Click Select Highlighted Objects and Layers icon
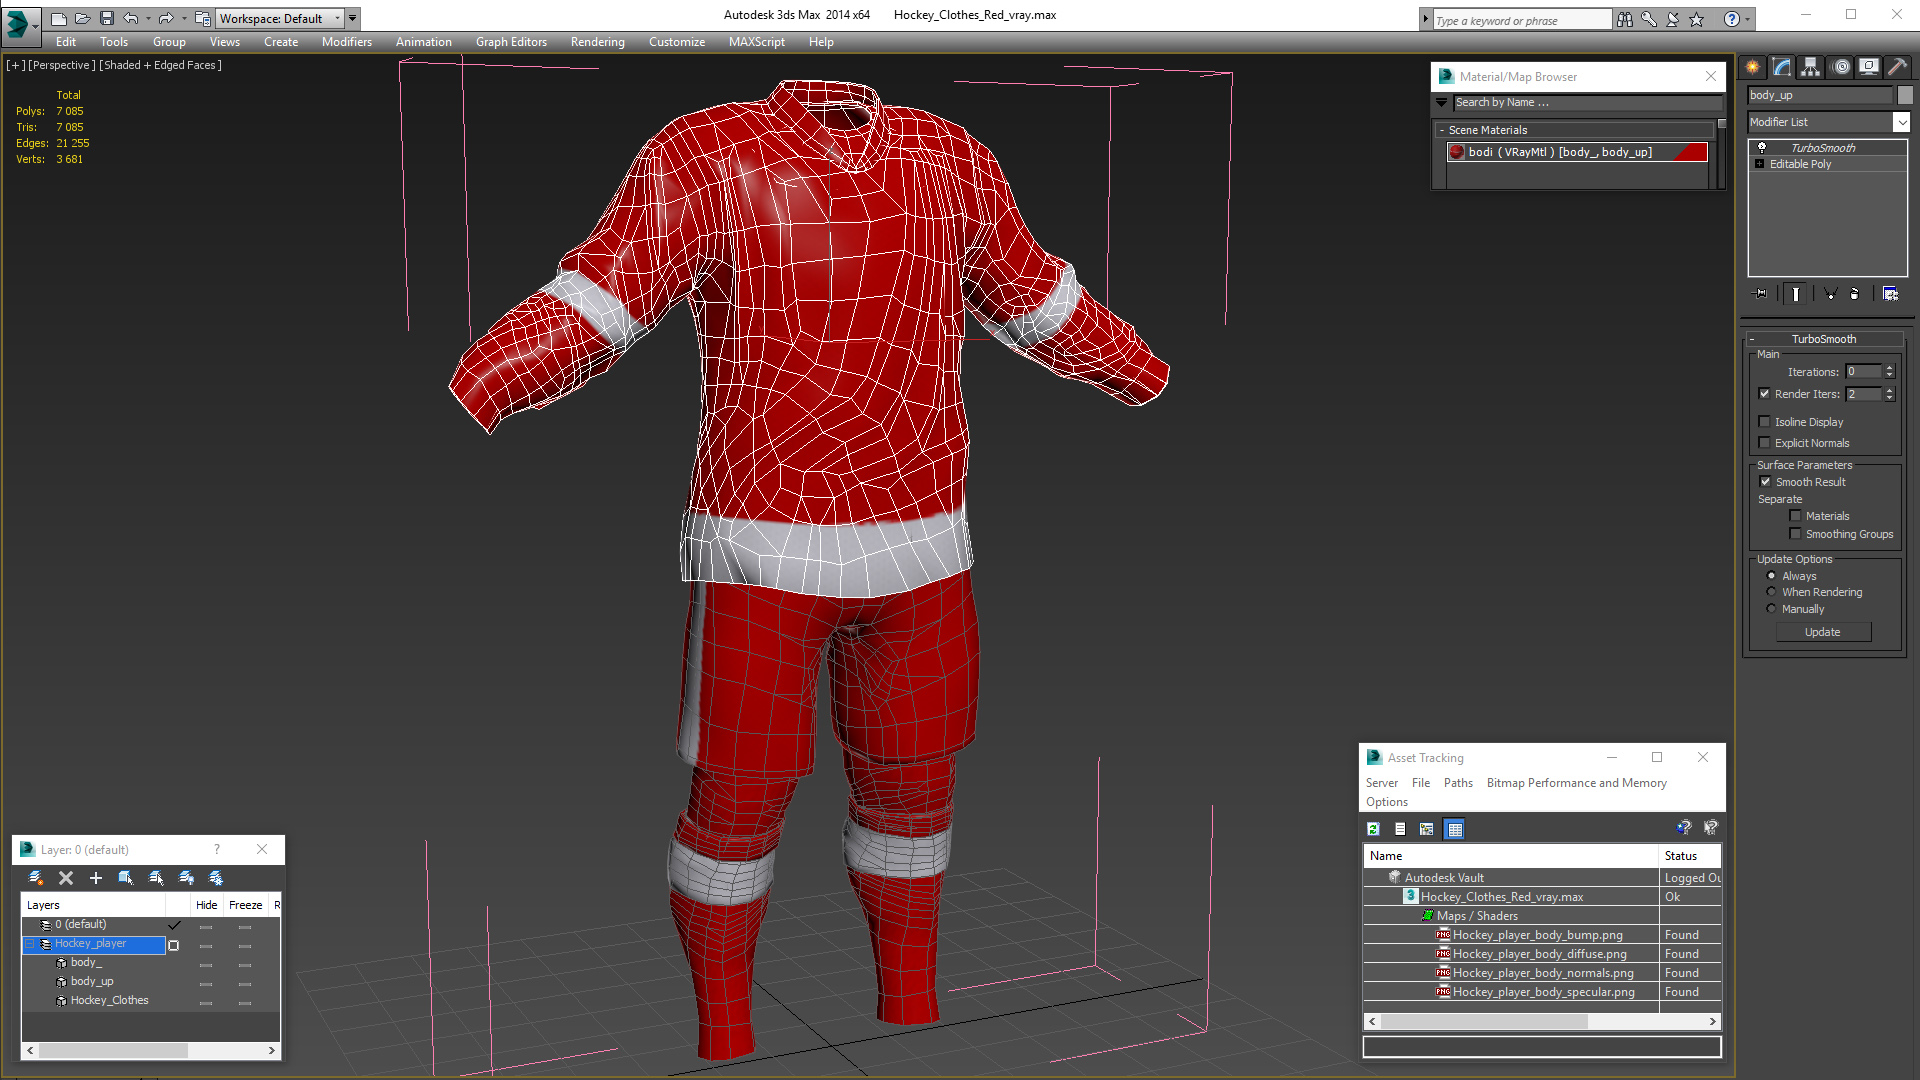This screenshot has height=1080, width=1920. pos(126,878)
